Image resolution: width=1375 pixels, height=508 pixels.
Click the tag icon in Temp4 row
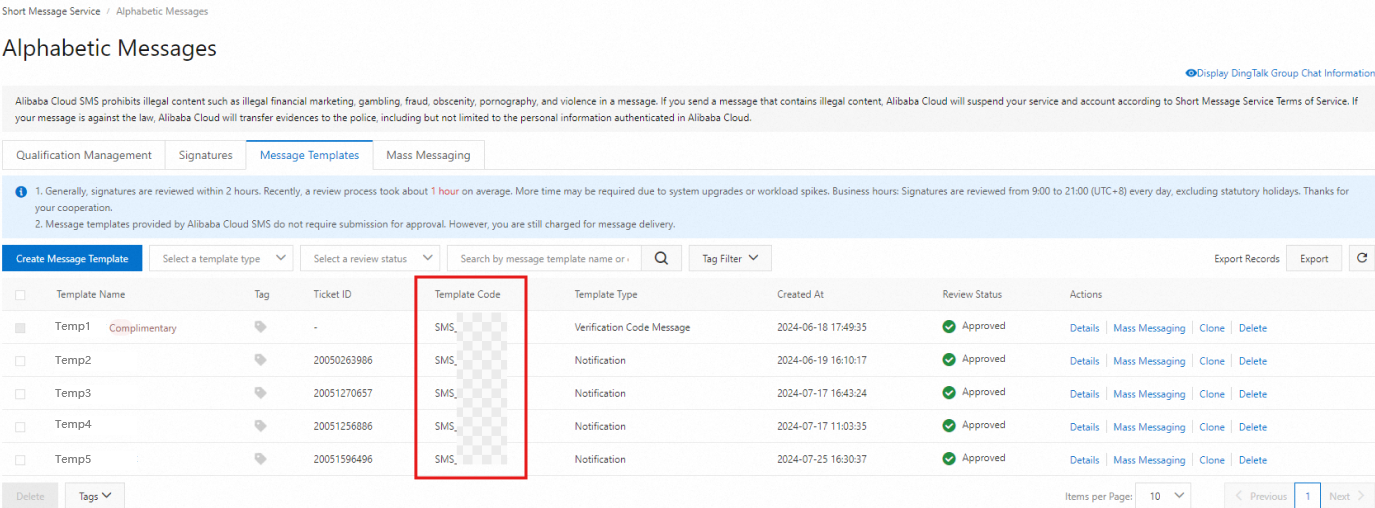261,426
